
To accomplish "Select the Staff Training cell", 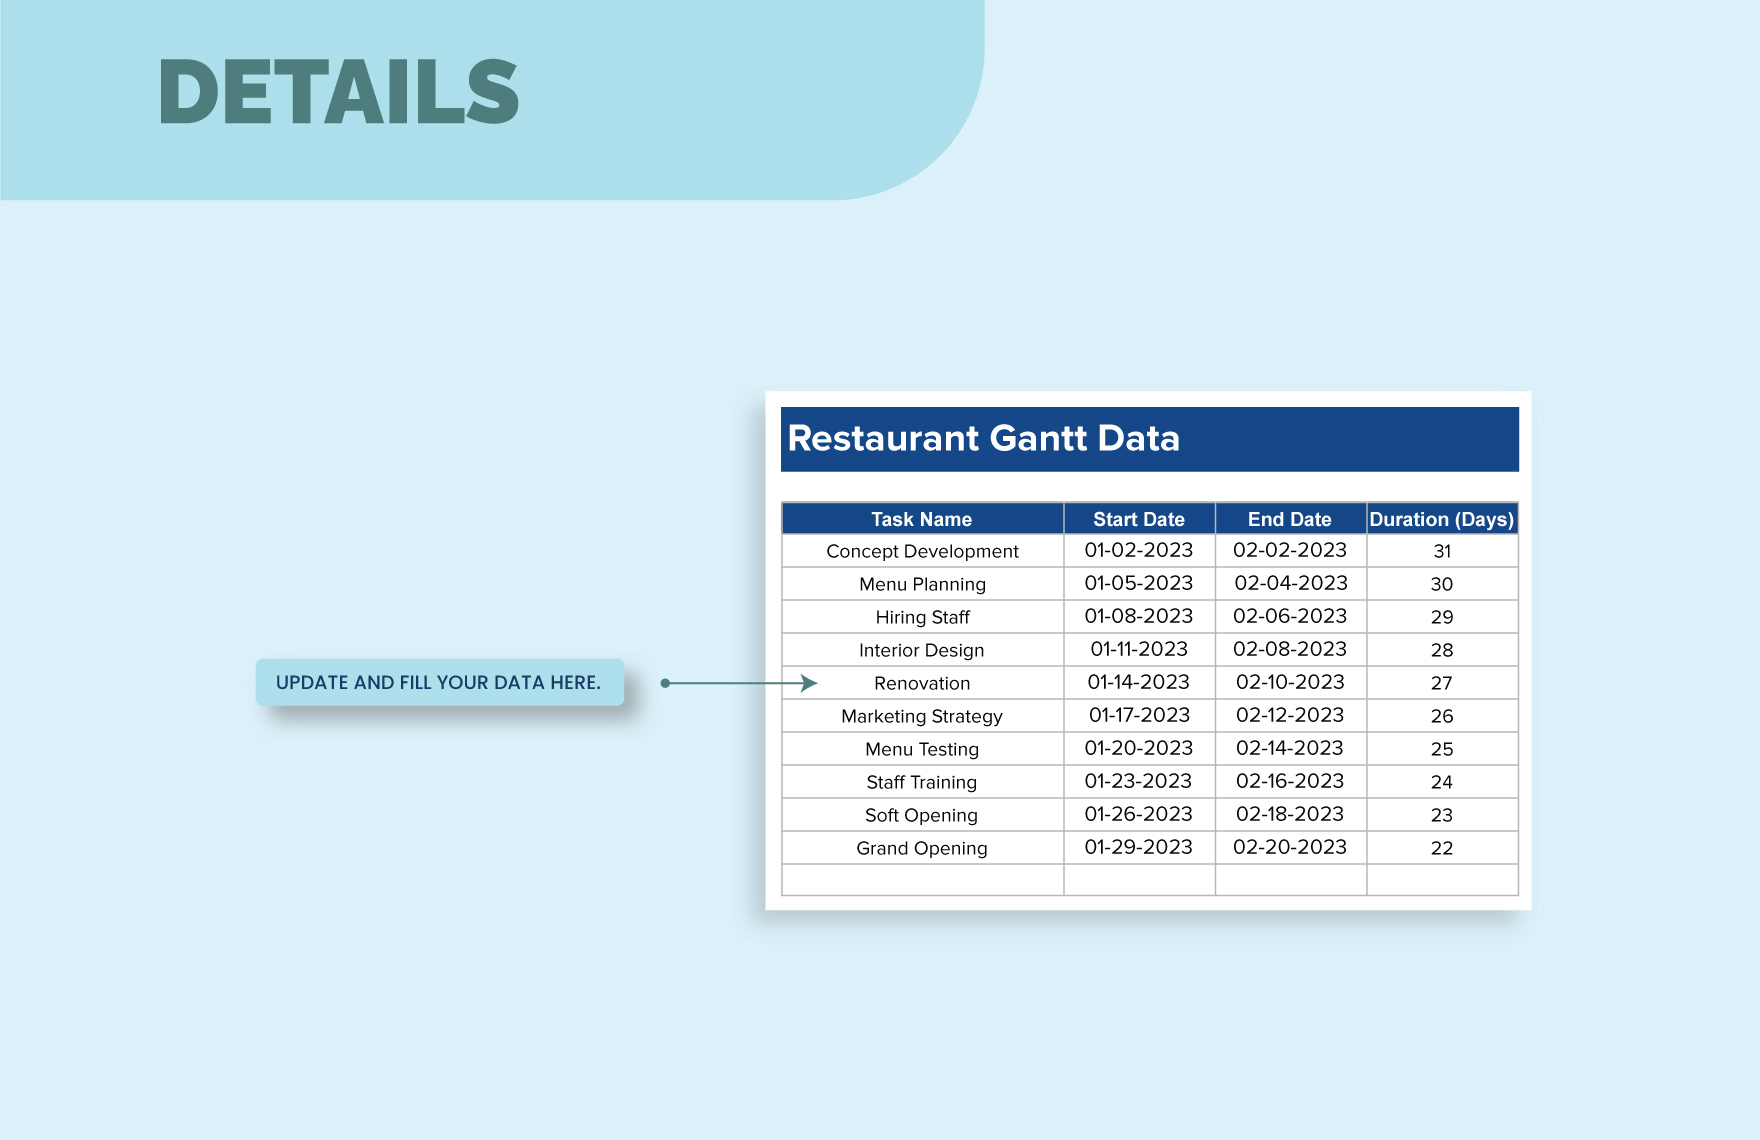I will coord(922,782).
